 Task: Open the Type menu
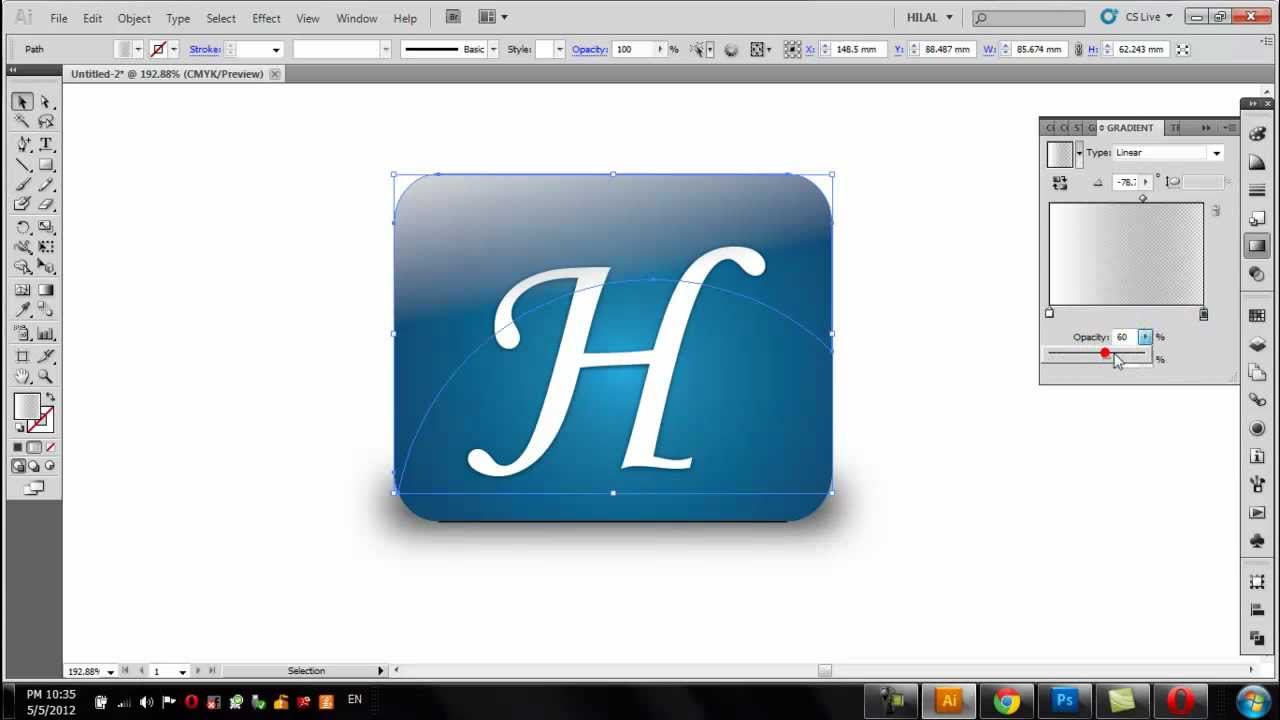pos(178,18)
